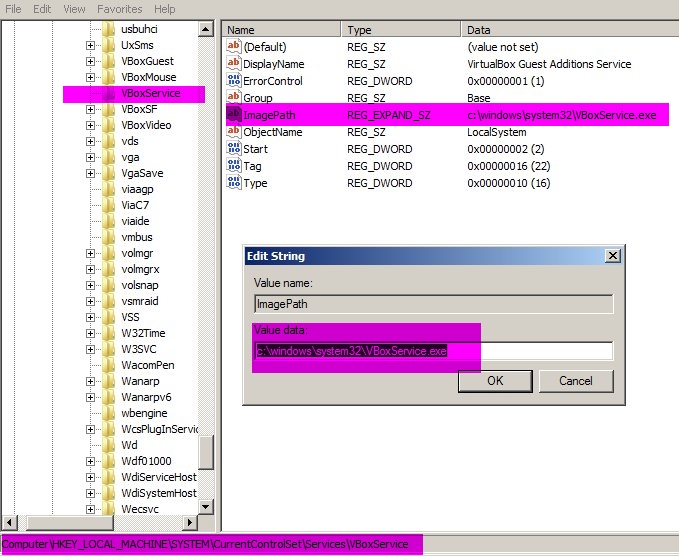The width and height of the screenshot is (679, 556).
Task: Expand the UxSms registry key
Action: coord(90,45)
